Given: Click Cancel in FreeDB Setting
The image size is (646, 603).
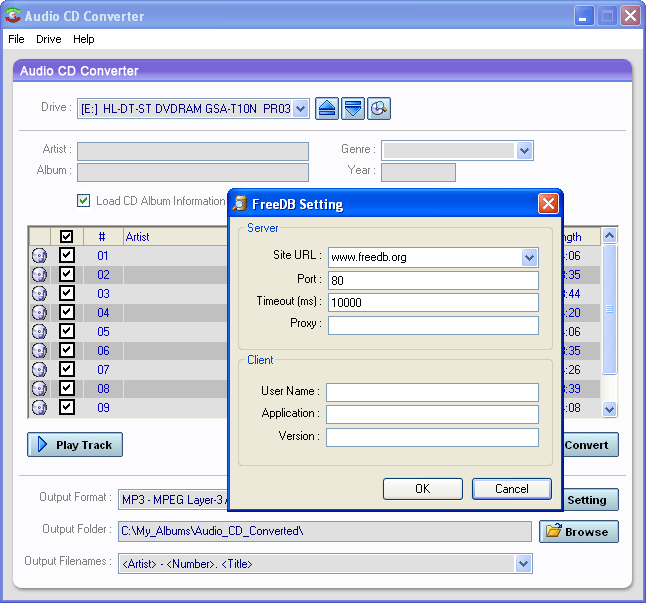Looking at the screenshot, I should coord(512,489).
